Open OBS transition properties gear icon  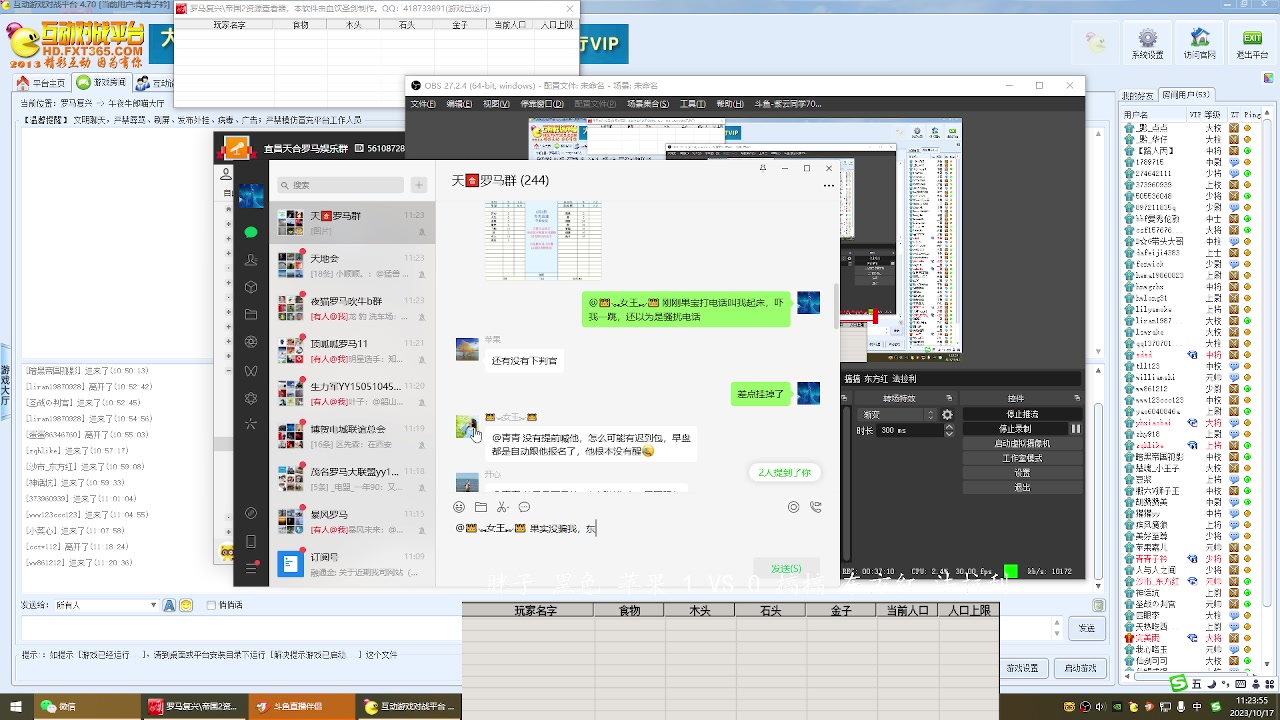point(947,415)
